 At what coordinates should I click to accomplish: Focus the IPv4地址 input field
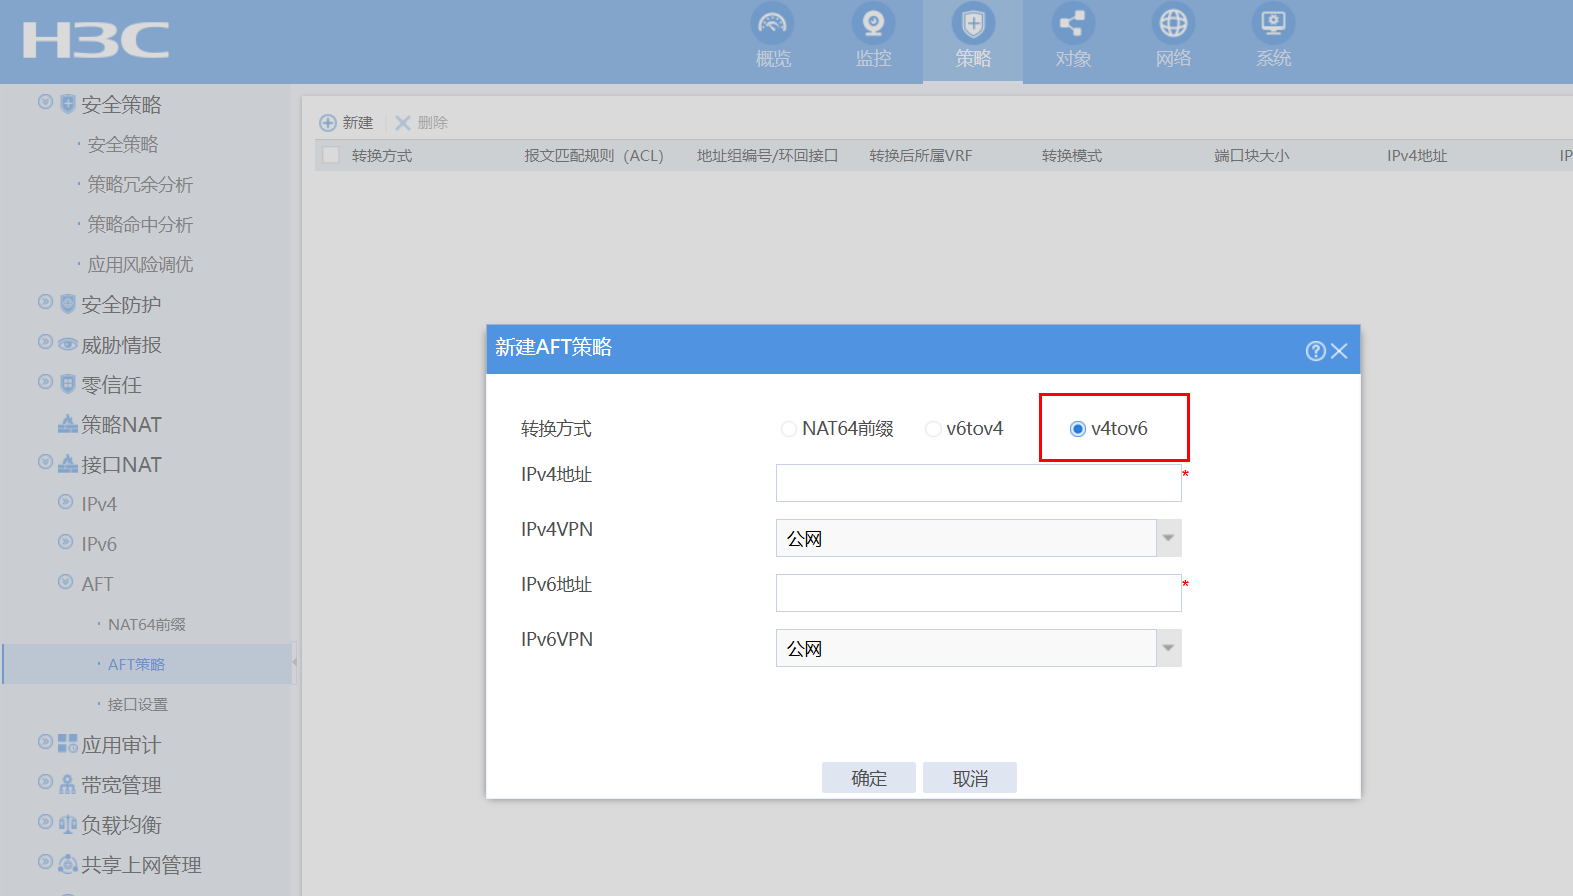978,483
